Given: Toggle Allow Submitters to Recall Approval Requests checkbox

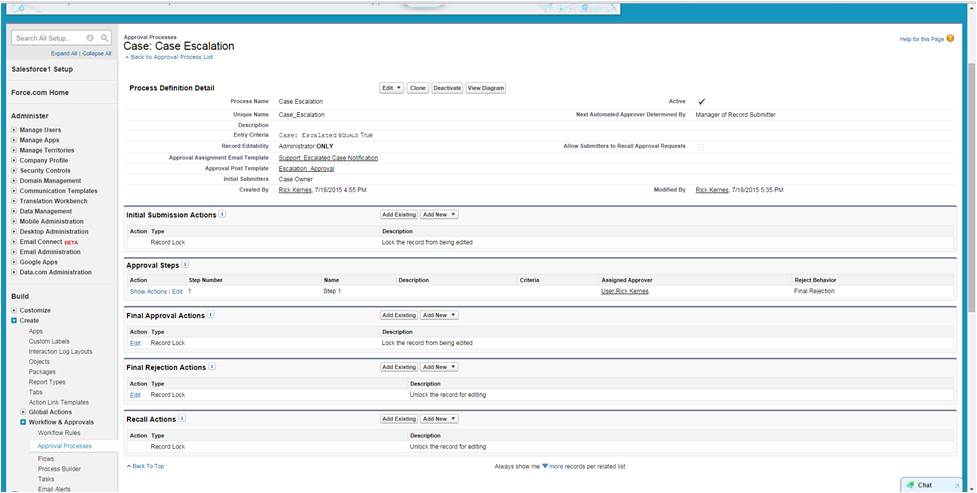Looking at the screenshot, I should 700,147.
